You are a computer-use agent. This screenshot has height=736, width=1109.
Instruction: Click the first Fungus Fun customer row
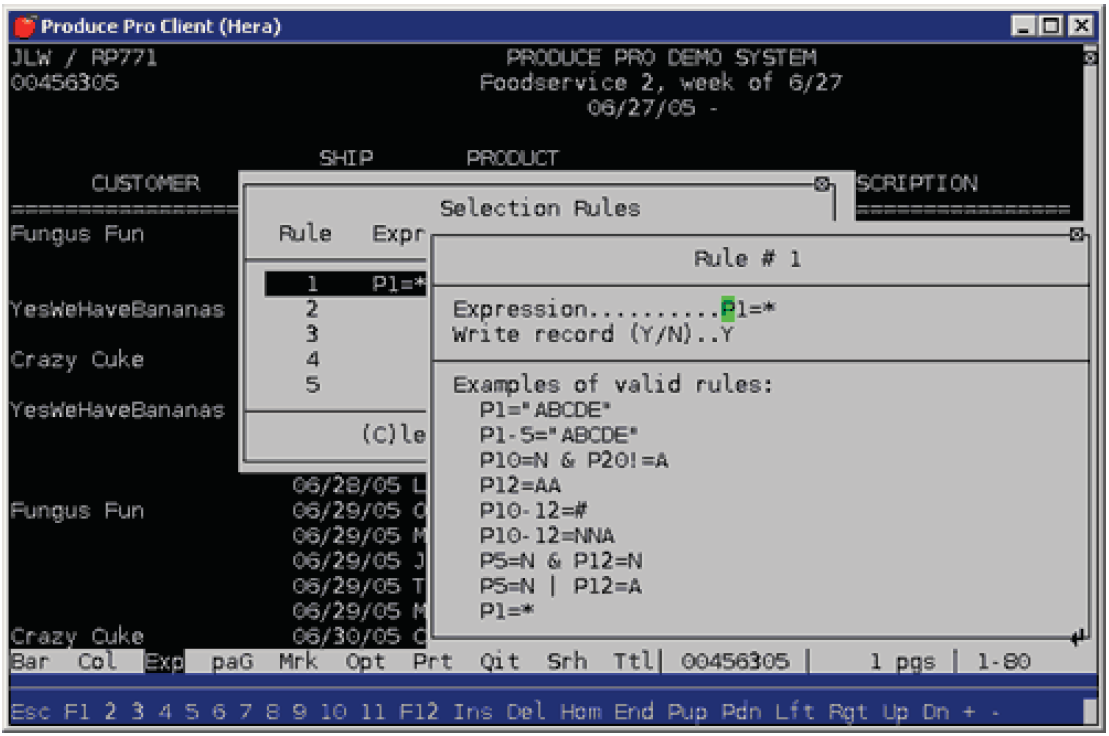(x=77, y=234)
